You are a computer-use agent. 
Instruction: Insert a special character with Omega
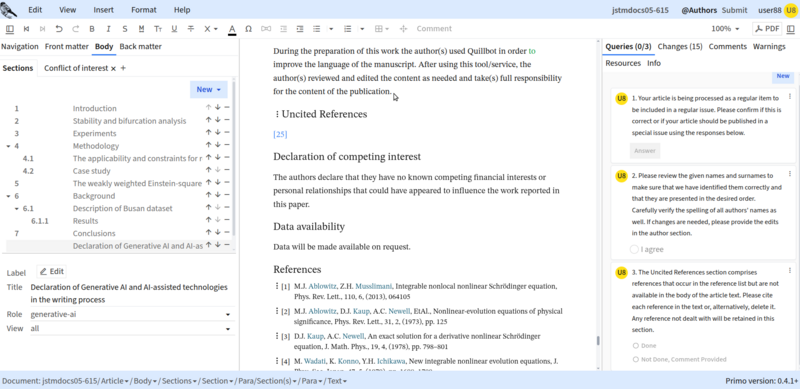[248, 29]
